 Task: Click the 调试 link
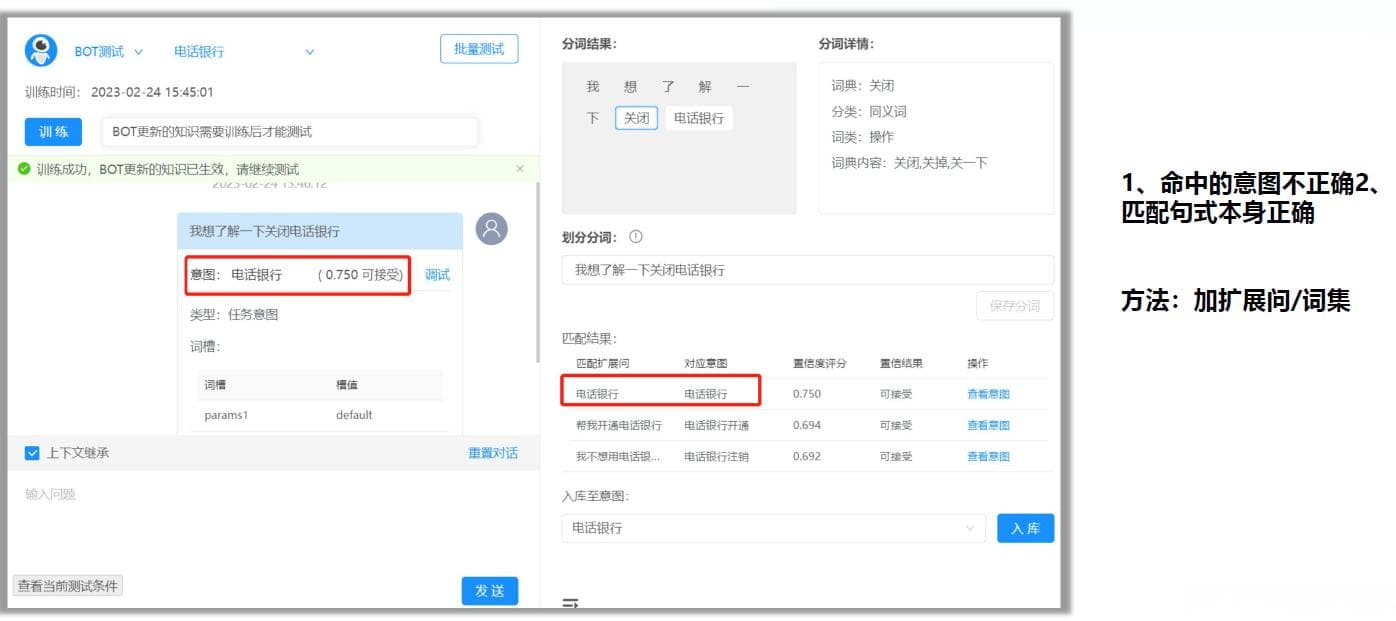click(437, 275)
